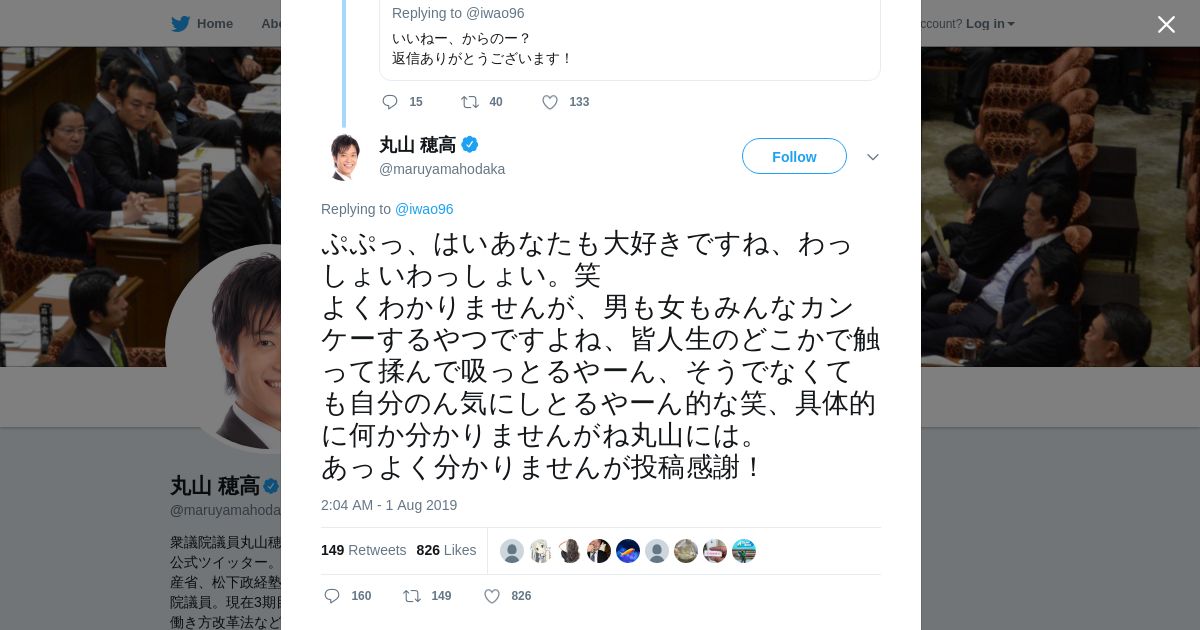Open the Log in dropdown
The height and width of the screenshot is (630, 1200).
[990, 24]
